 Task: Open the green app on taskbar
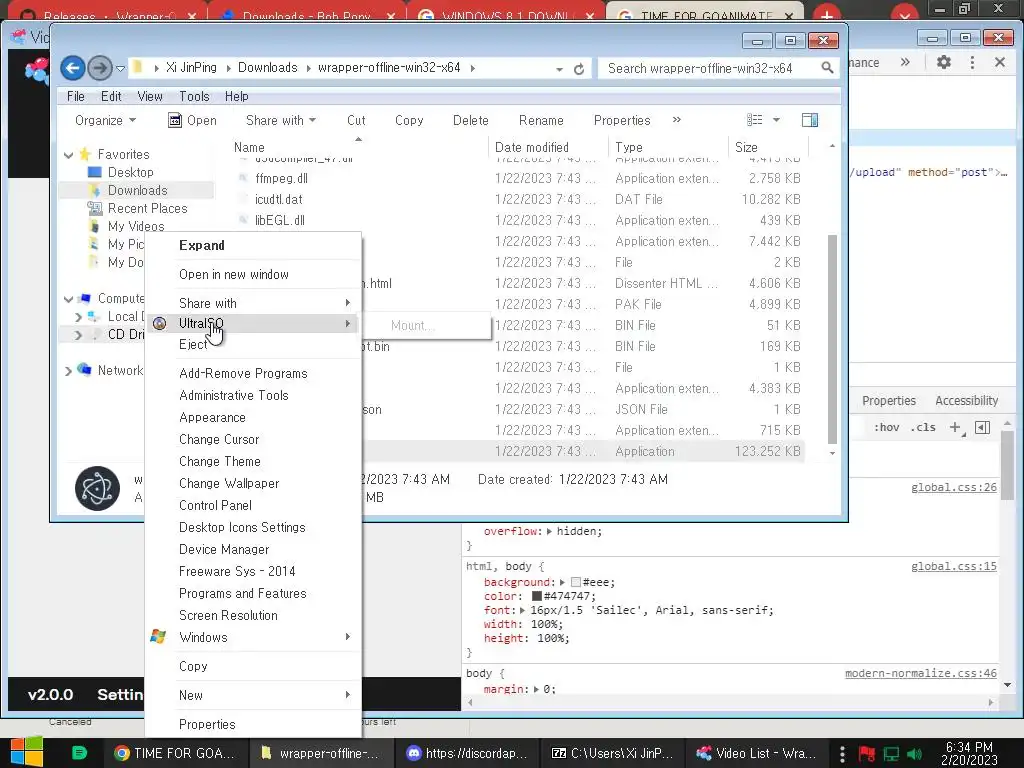79,753
